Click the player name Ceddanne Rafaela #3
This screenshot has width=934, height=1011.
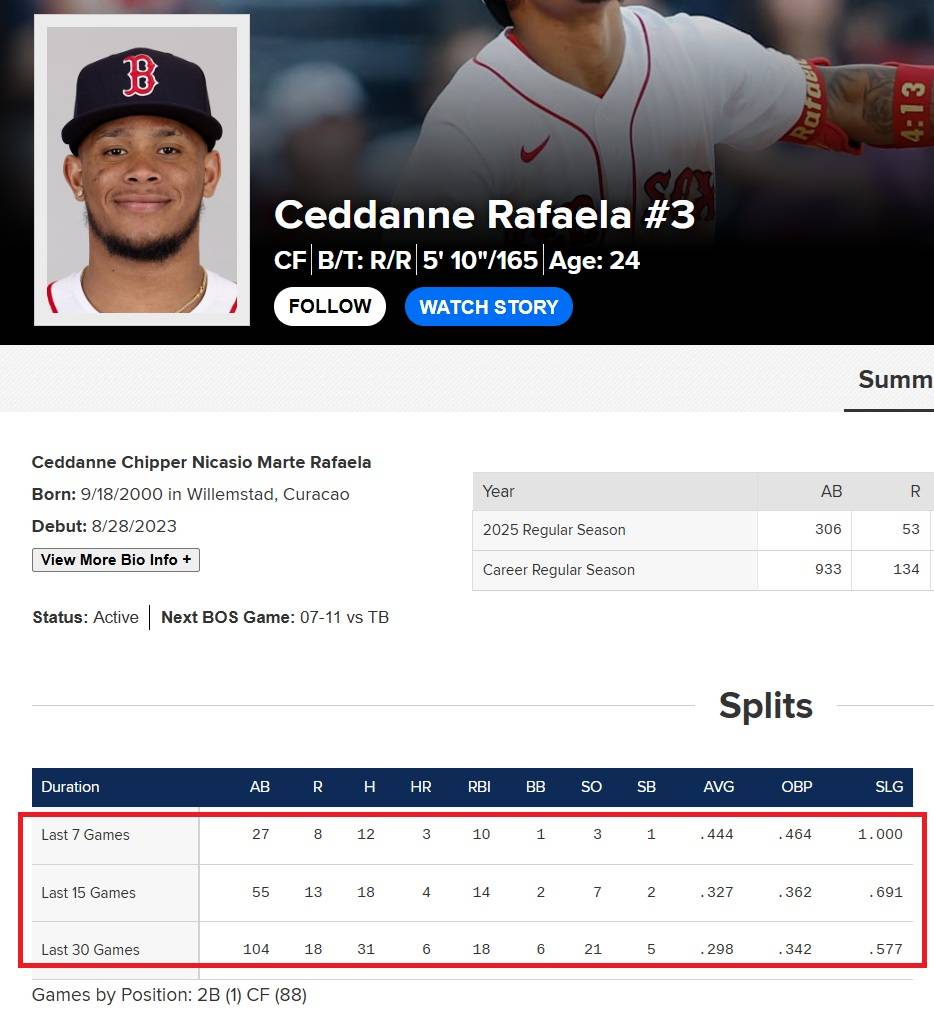click(x=484, y=215)
